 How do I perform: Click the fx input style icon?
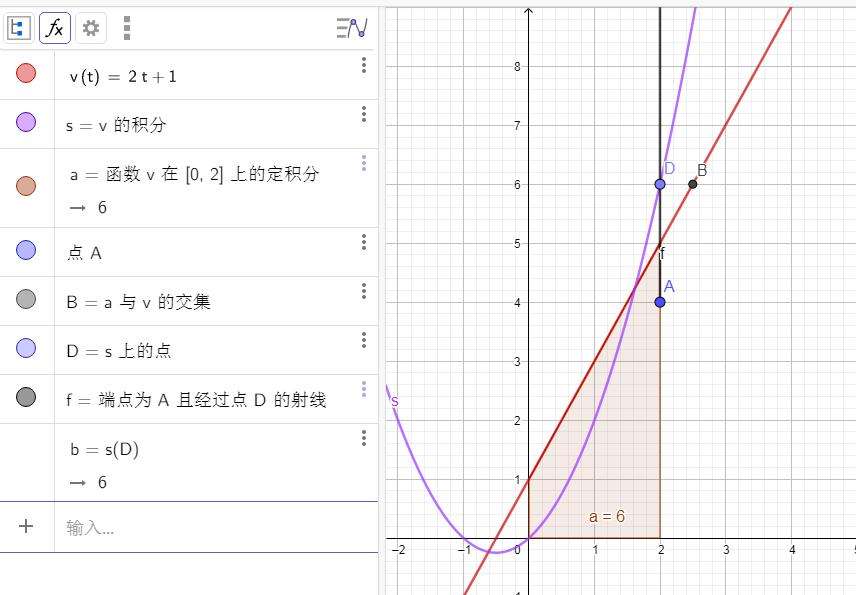tap(55, 27)
